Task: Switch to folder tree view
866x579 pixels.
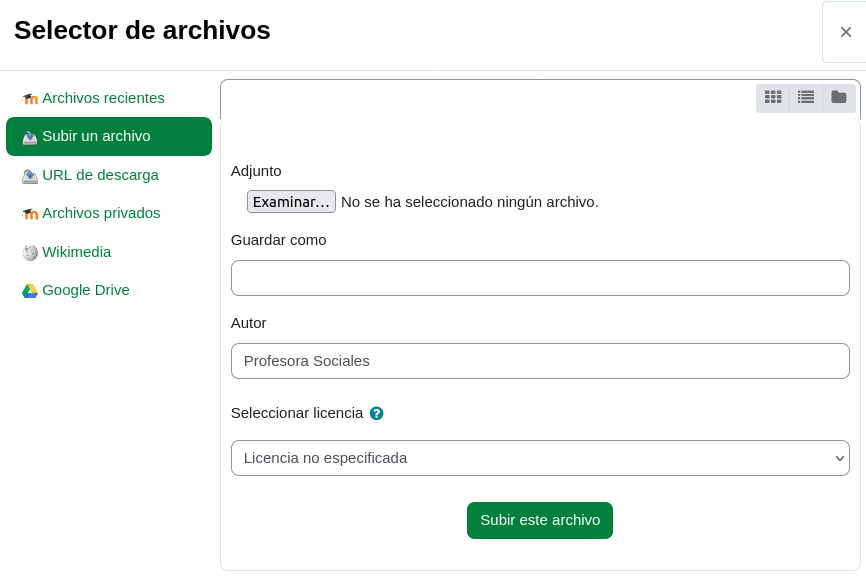Action: pos(839,97)
